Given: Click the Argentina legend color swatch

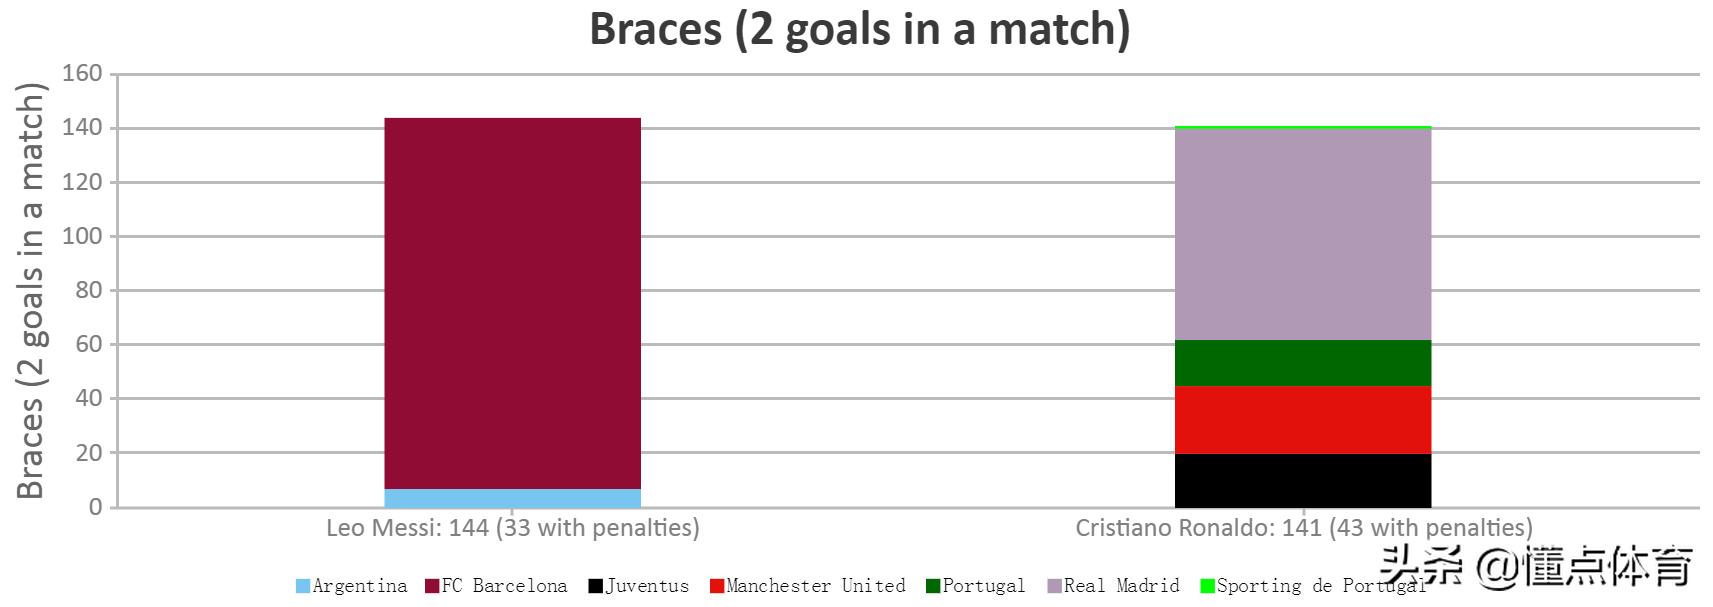Looking at the screenshot, I should coord(303,586).
